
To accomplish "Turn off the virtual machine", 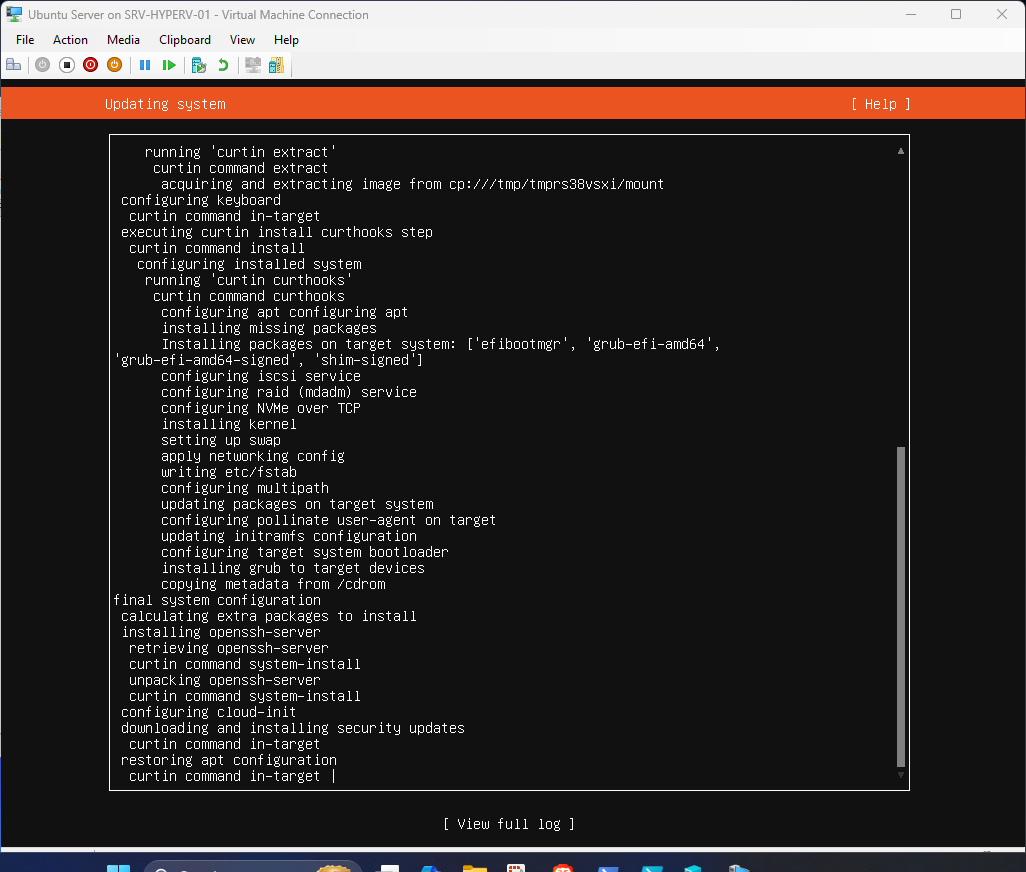I will [66, 64].
